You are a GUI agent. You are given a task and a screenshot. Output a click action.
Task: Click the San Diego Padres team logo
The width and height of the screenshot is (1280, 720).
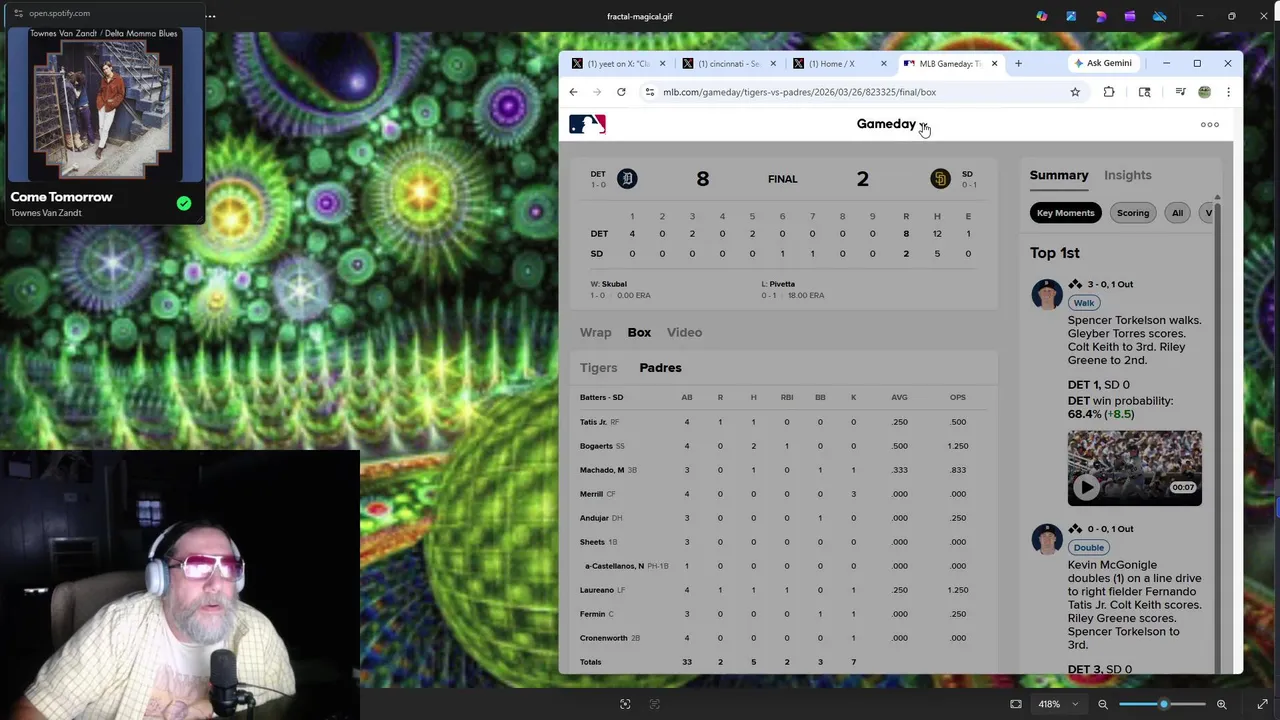[x=940, y=179]
